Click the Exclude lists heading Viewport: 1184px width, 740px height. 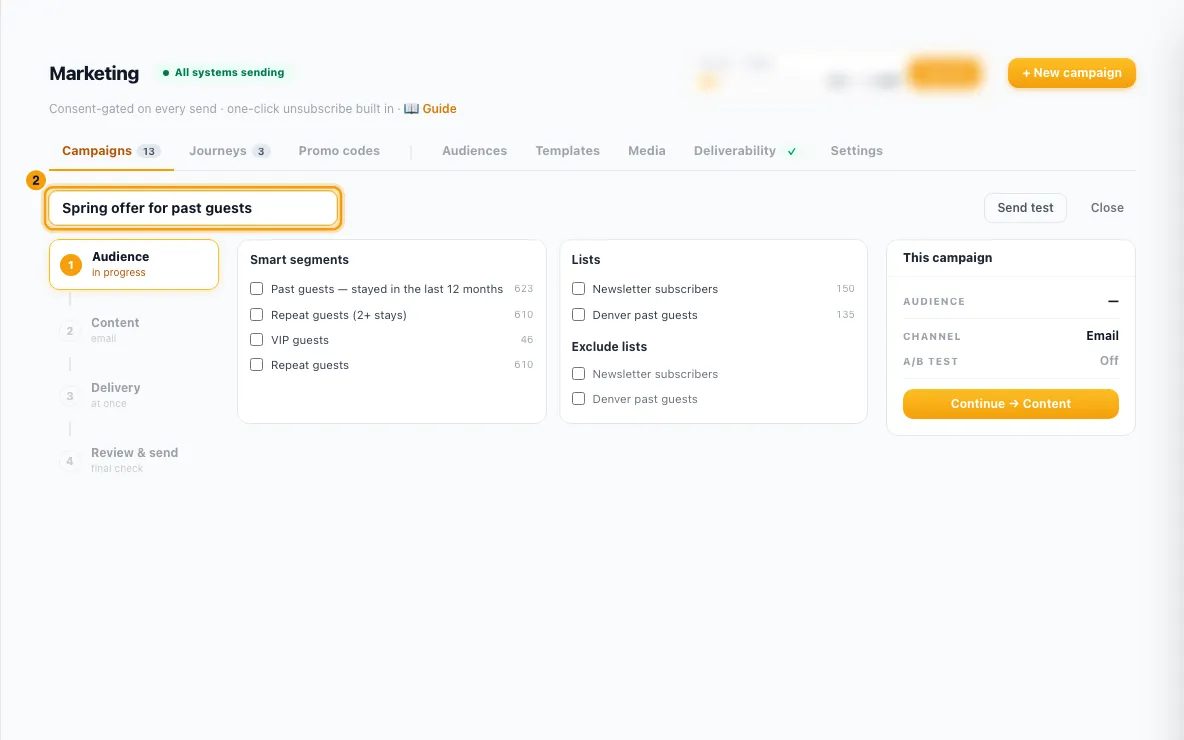[x=609, y=347]
